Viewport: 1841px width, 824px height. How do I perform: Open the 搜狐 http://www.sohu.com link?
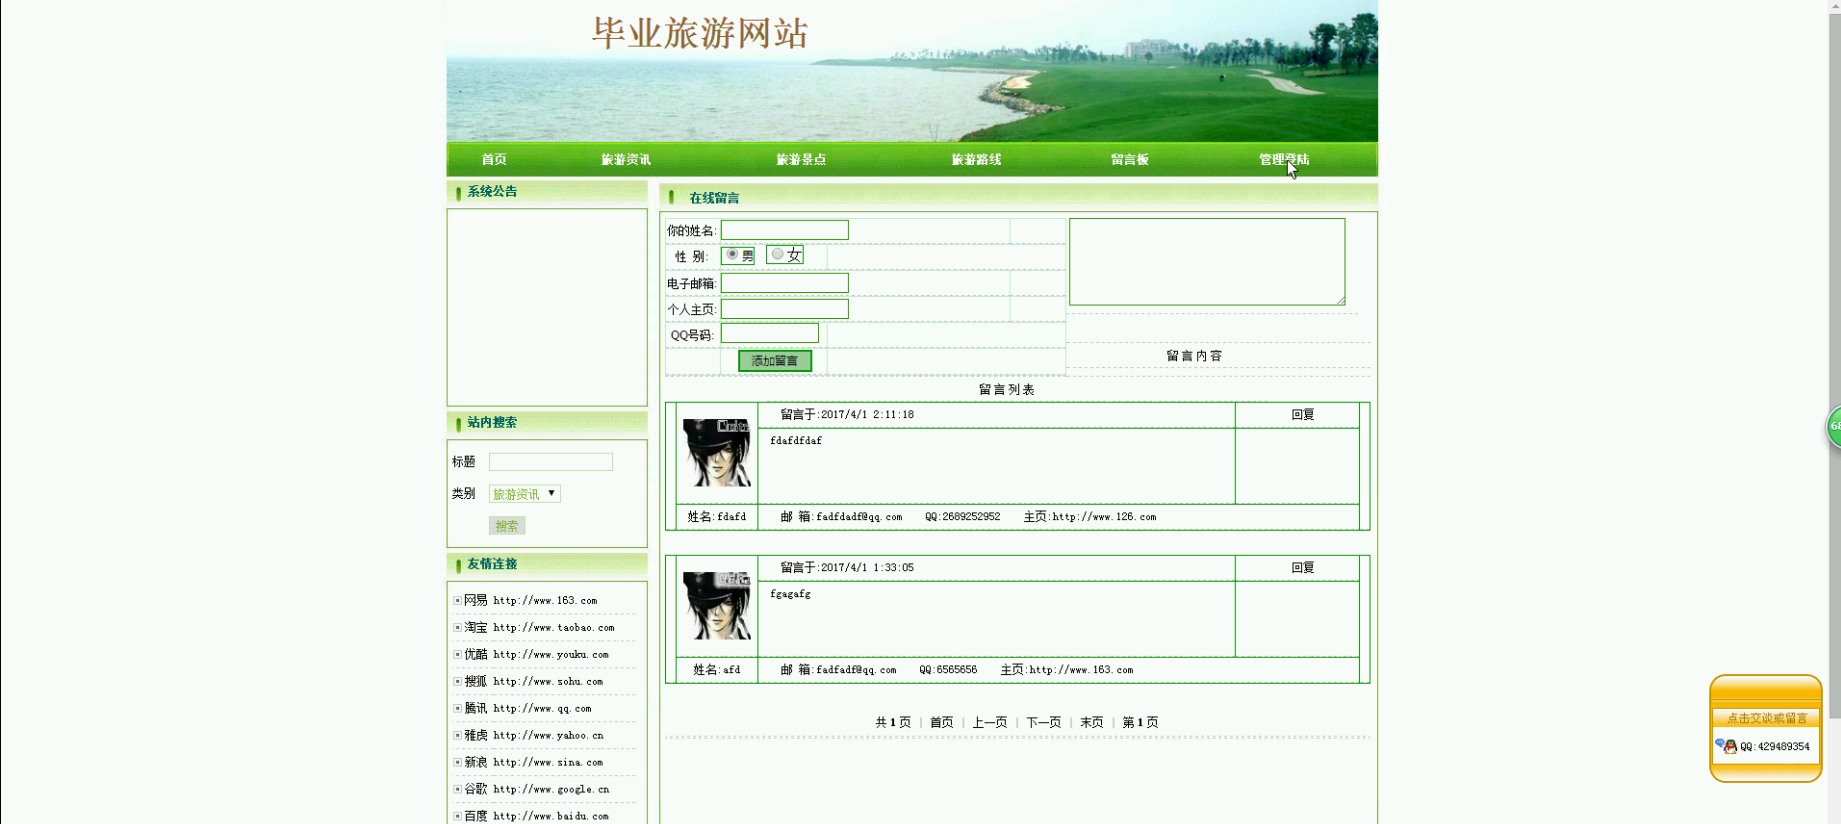[x=534, y=682]
